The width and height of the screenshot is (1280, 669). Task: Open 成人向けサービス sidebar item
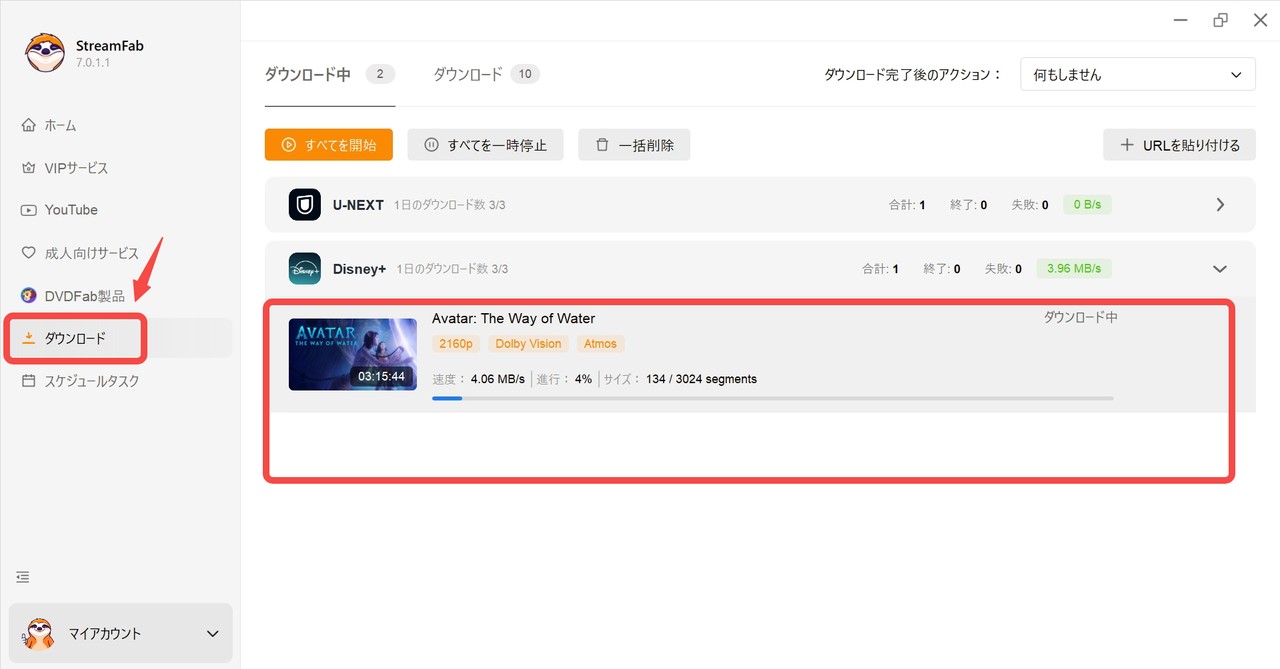click(90, 253)
